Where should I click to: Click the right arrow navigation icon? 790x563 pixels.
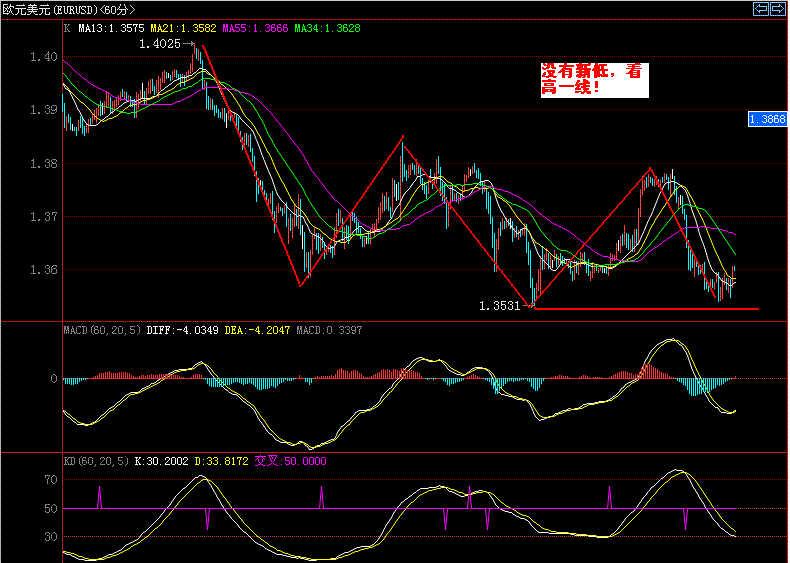[777, 9]
